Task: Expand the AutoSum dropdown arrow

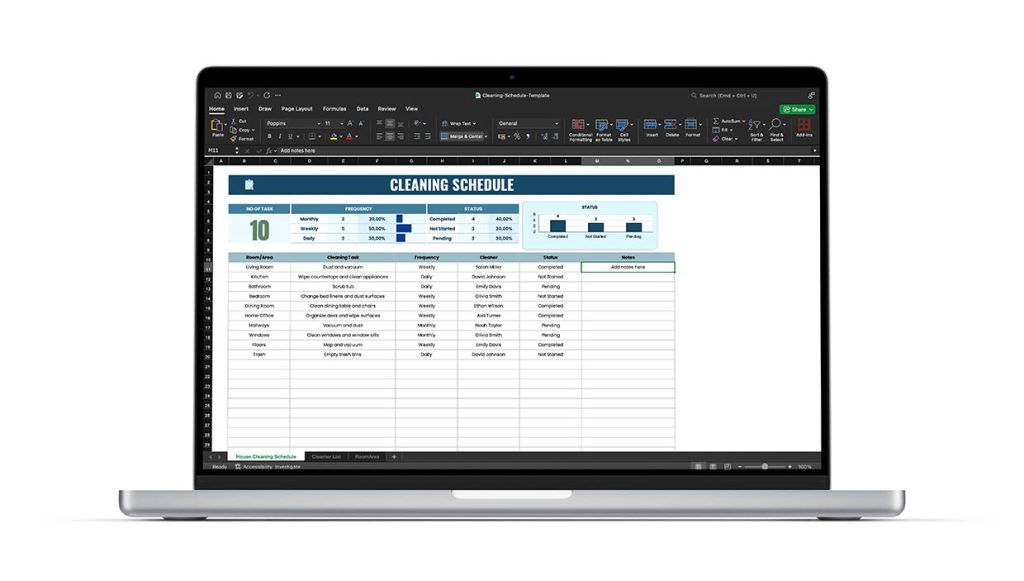Action: [743, 121]
